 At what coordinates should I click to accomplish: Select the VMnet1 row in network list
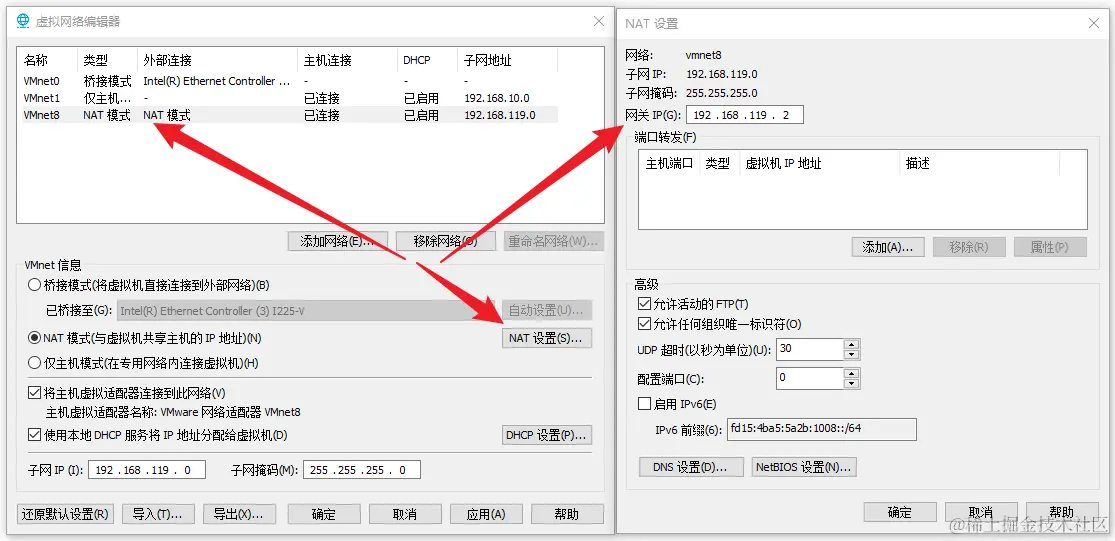point(289,98)
